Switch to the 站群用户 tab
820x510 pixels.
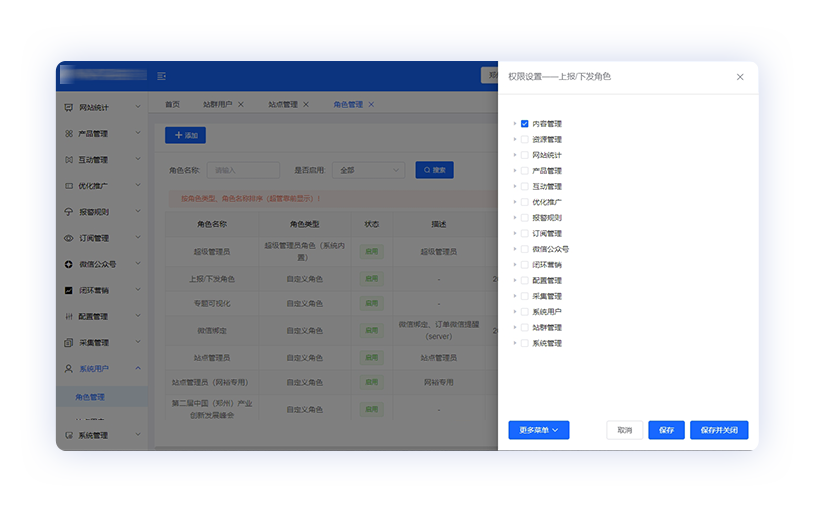(218, 105)
